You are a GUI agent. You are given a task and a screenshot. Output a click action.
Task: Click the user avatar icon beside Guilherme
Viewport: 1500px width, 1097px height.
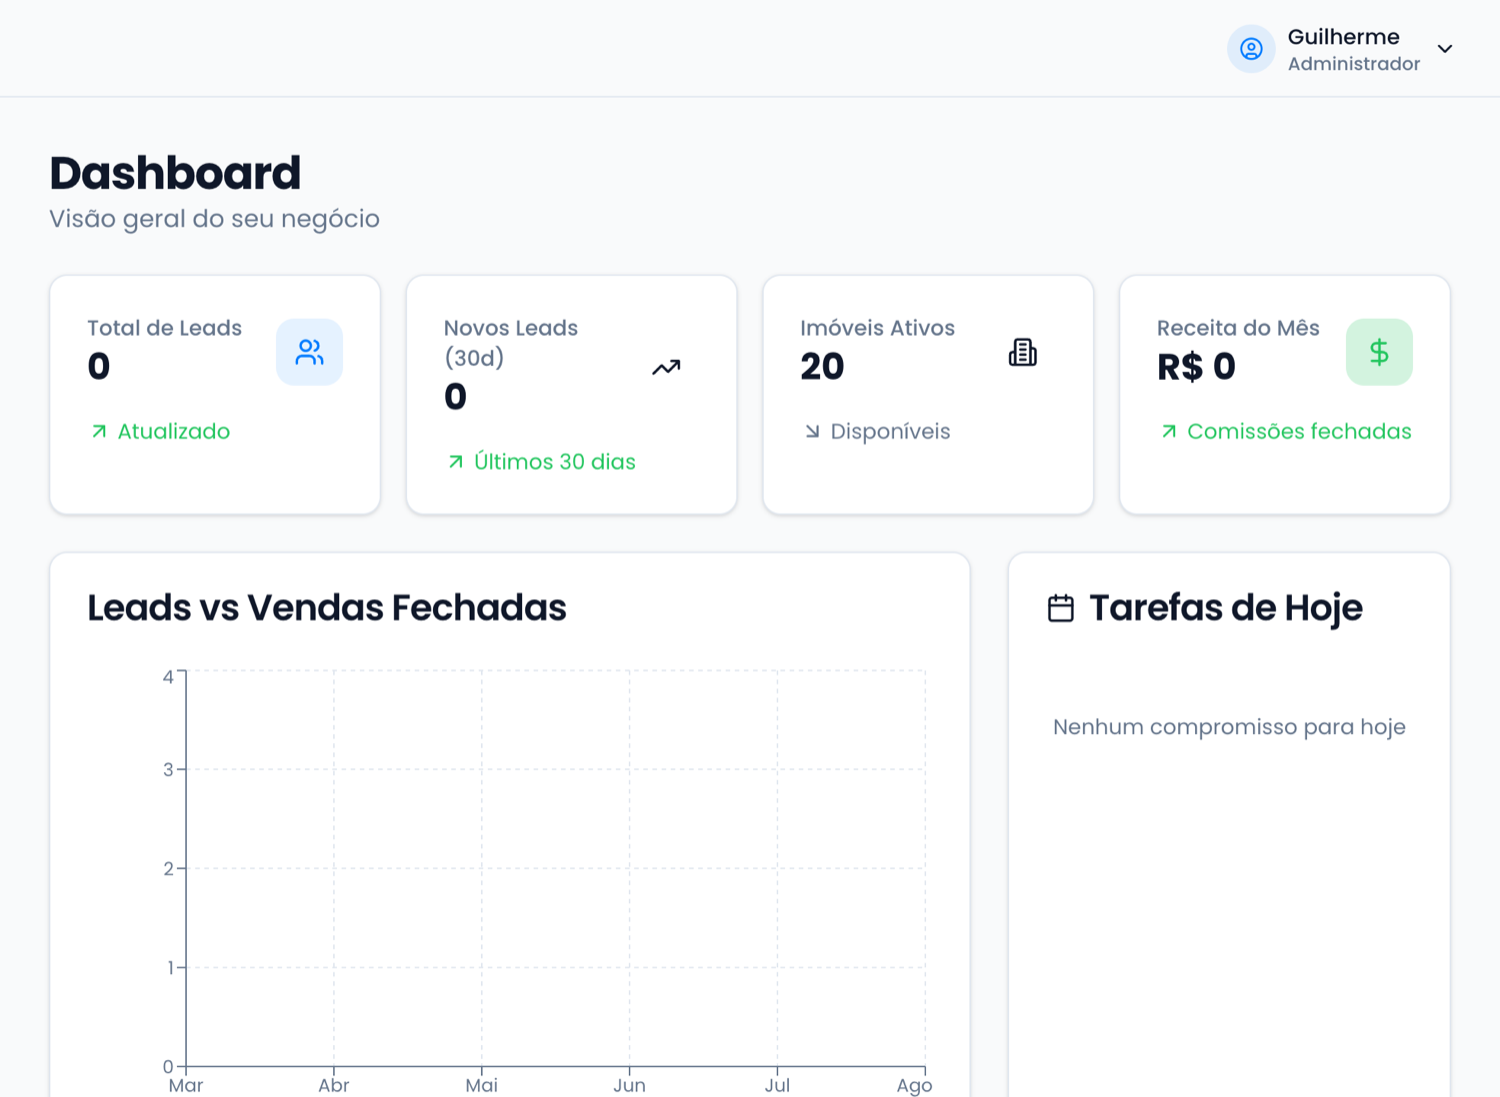[x=1251, y=49]
